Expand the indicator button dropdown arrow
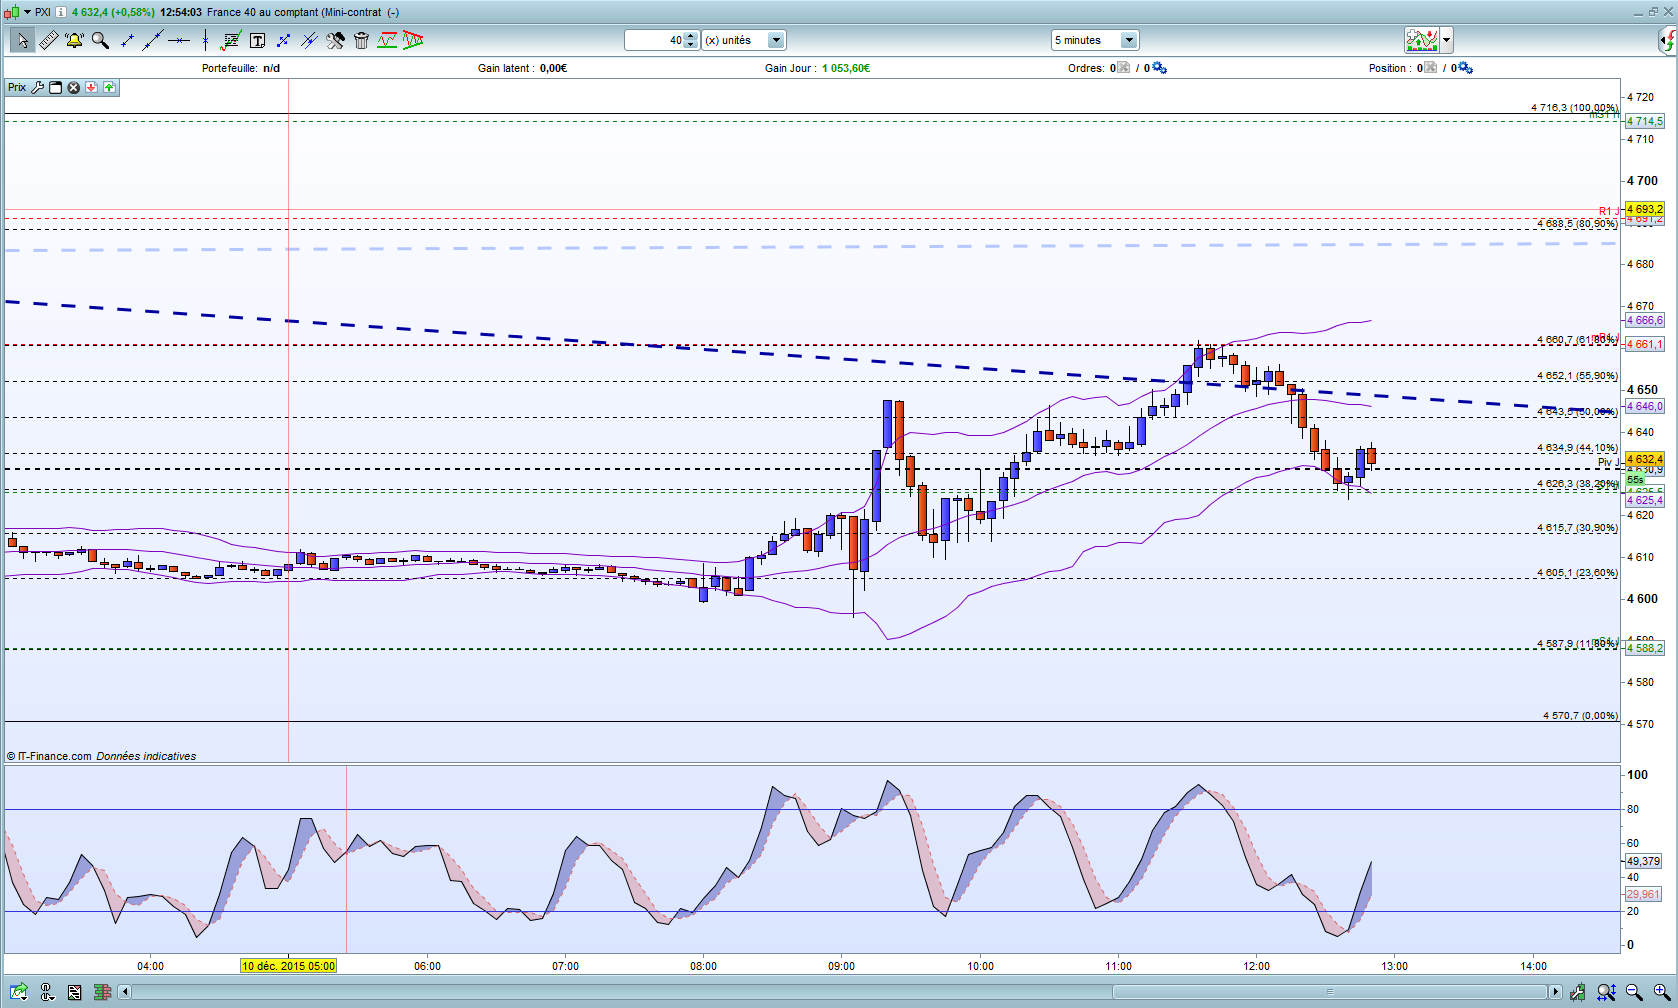The width and height of the screenshot is (1678, 1008). pos(1446,40)
